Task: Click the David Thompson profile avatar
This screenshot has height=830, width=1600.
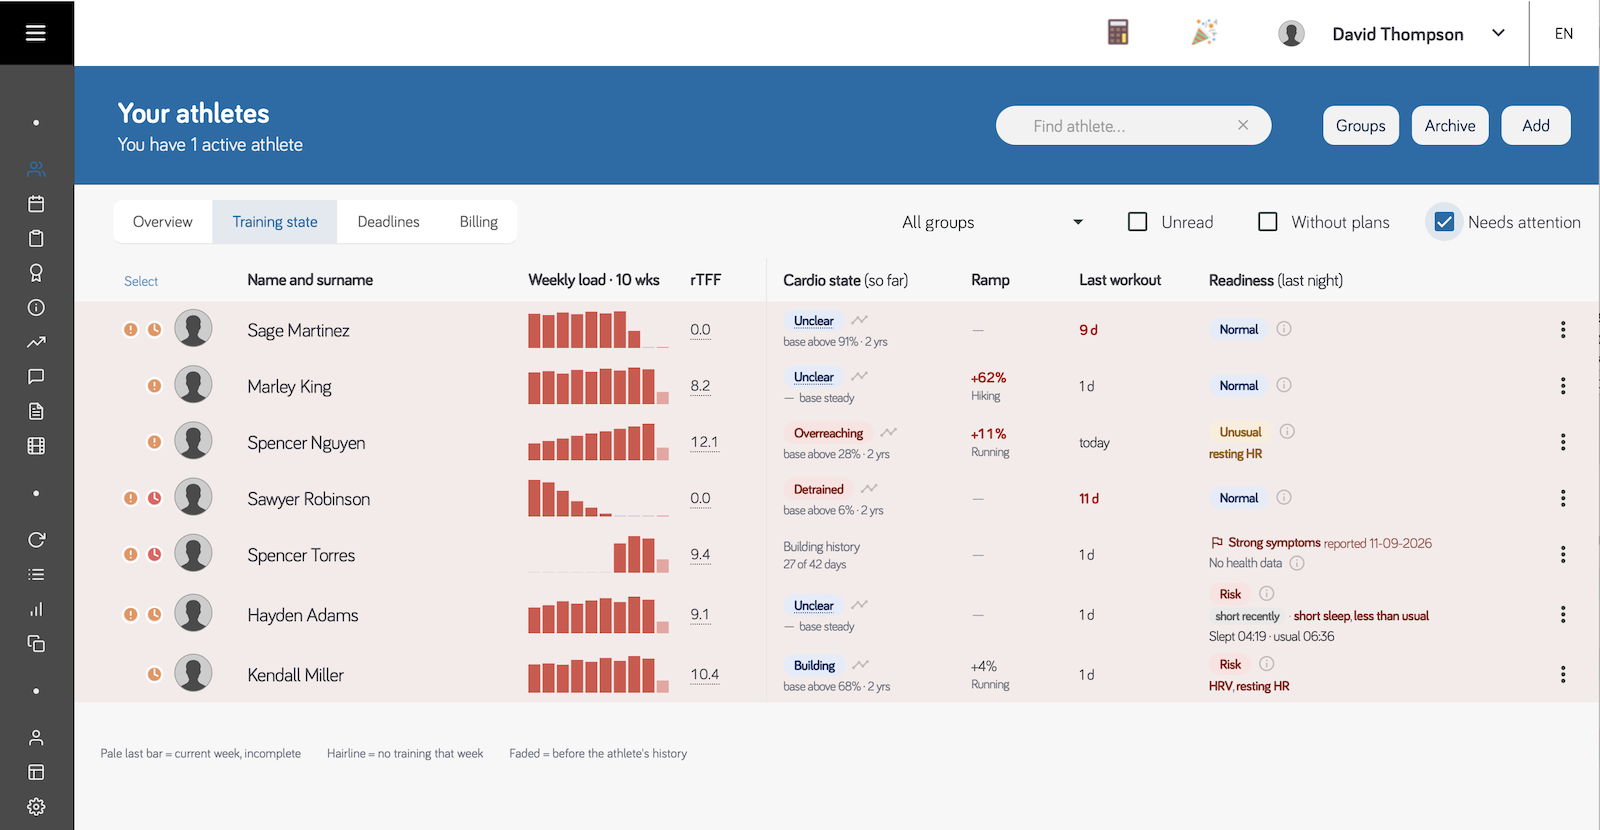Action: click(x=1291, y=34)
